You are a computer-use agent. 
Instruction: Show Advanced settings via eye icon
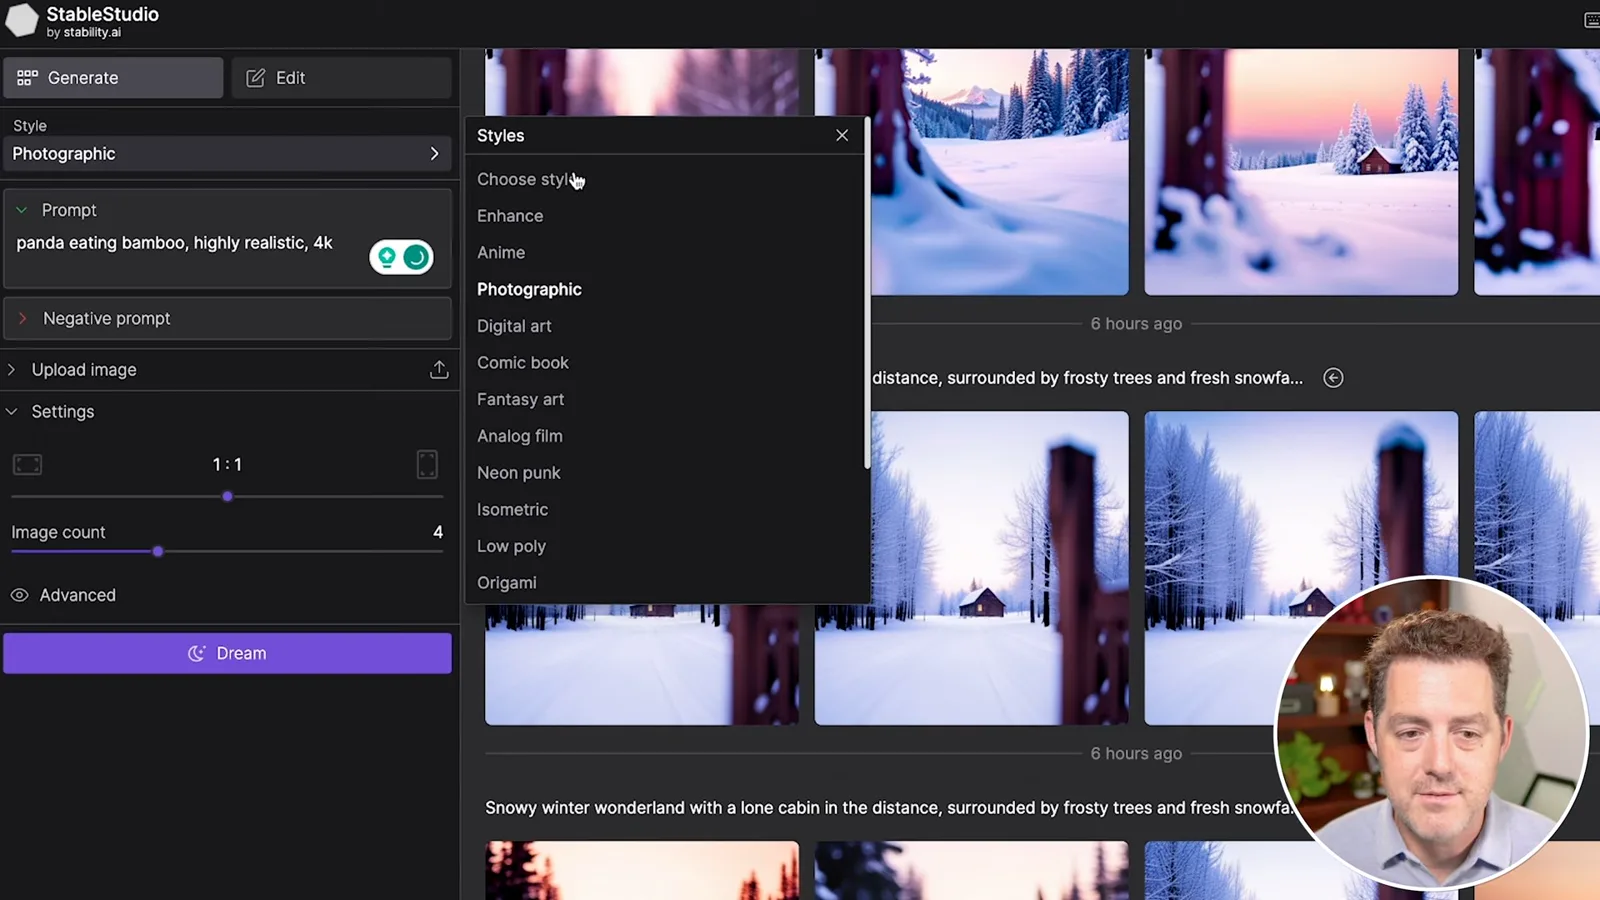click(19, 595)
